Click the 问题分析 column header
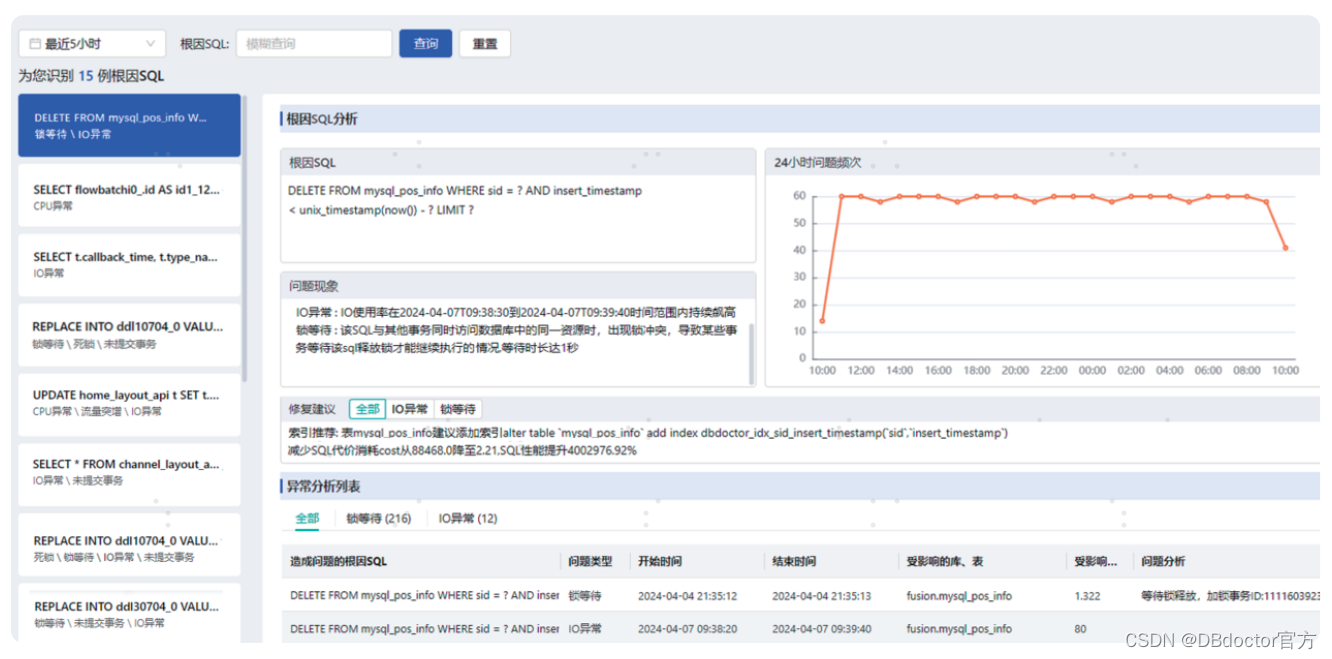 coord(1163,562)
